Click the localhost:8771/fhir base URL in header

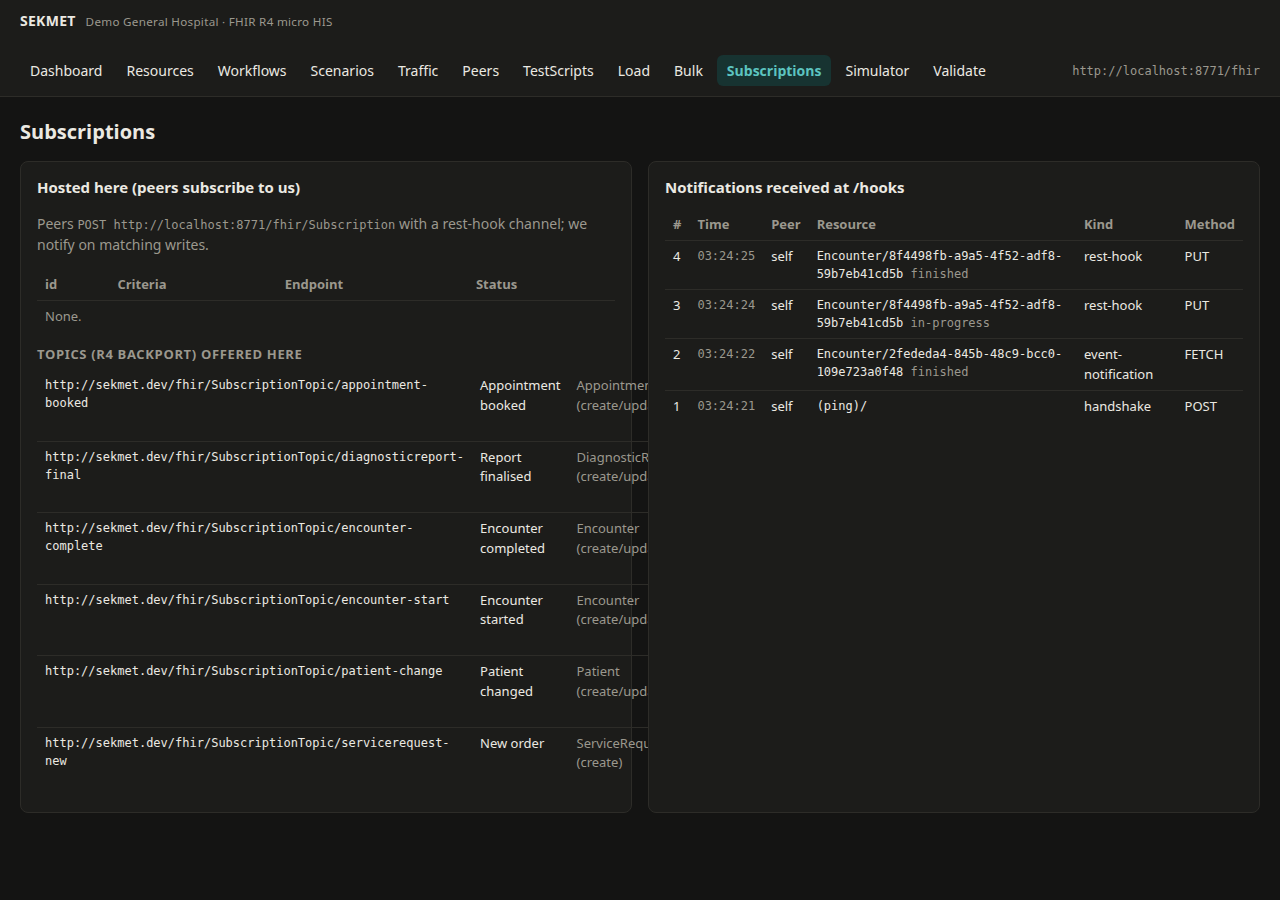[x=1166, y=71]
